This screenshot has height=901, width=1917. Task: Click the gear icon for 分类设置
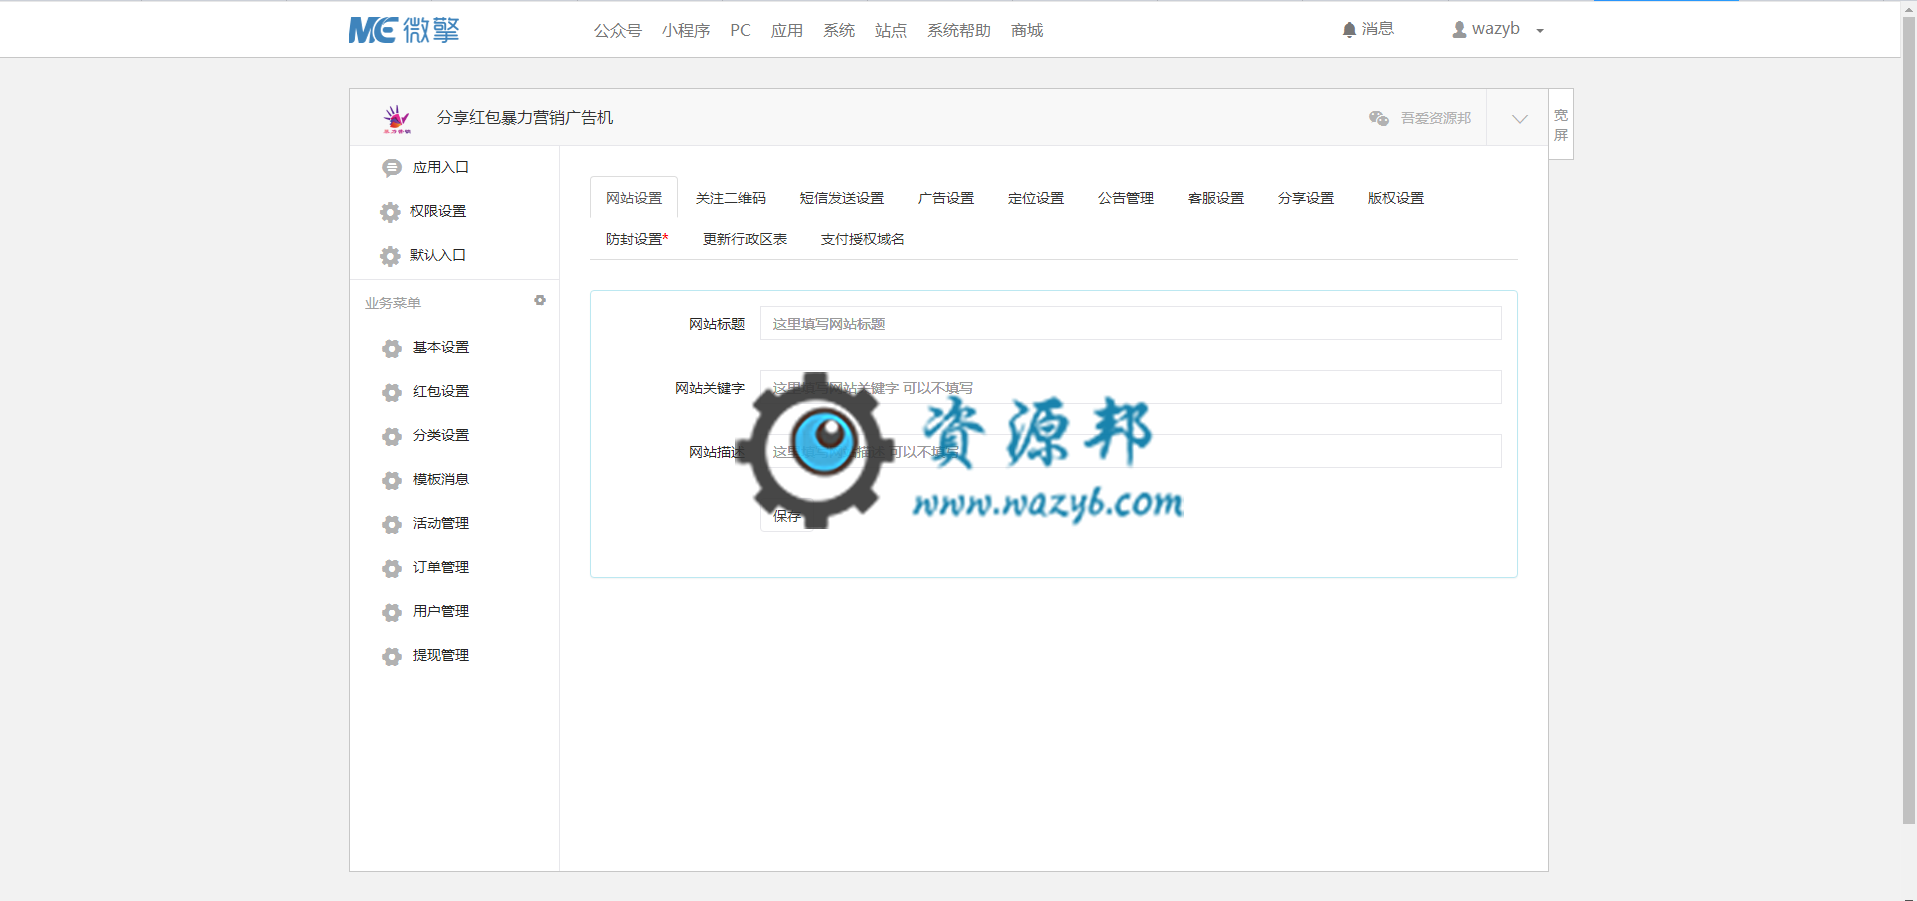coord(392,436)
